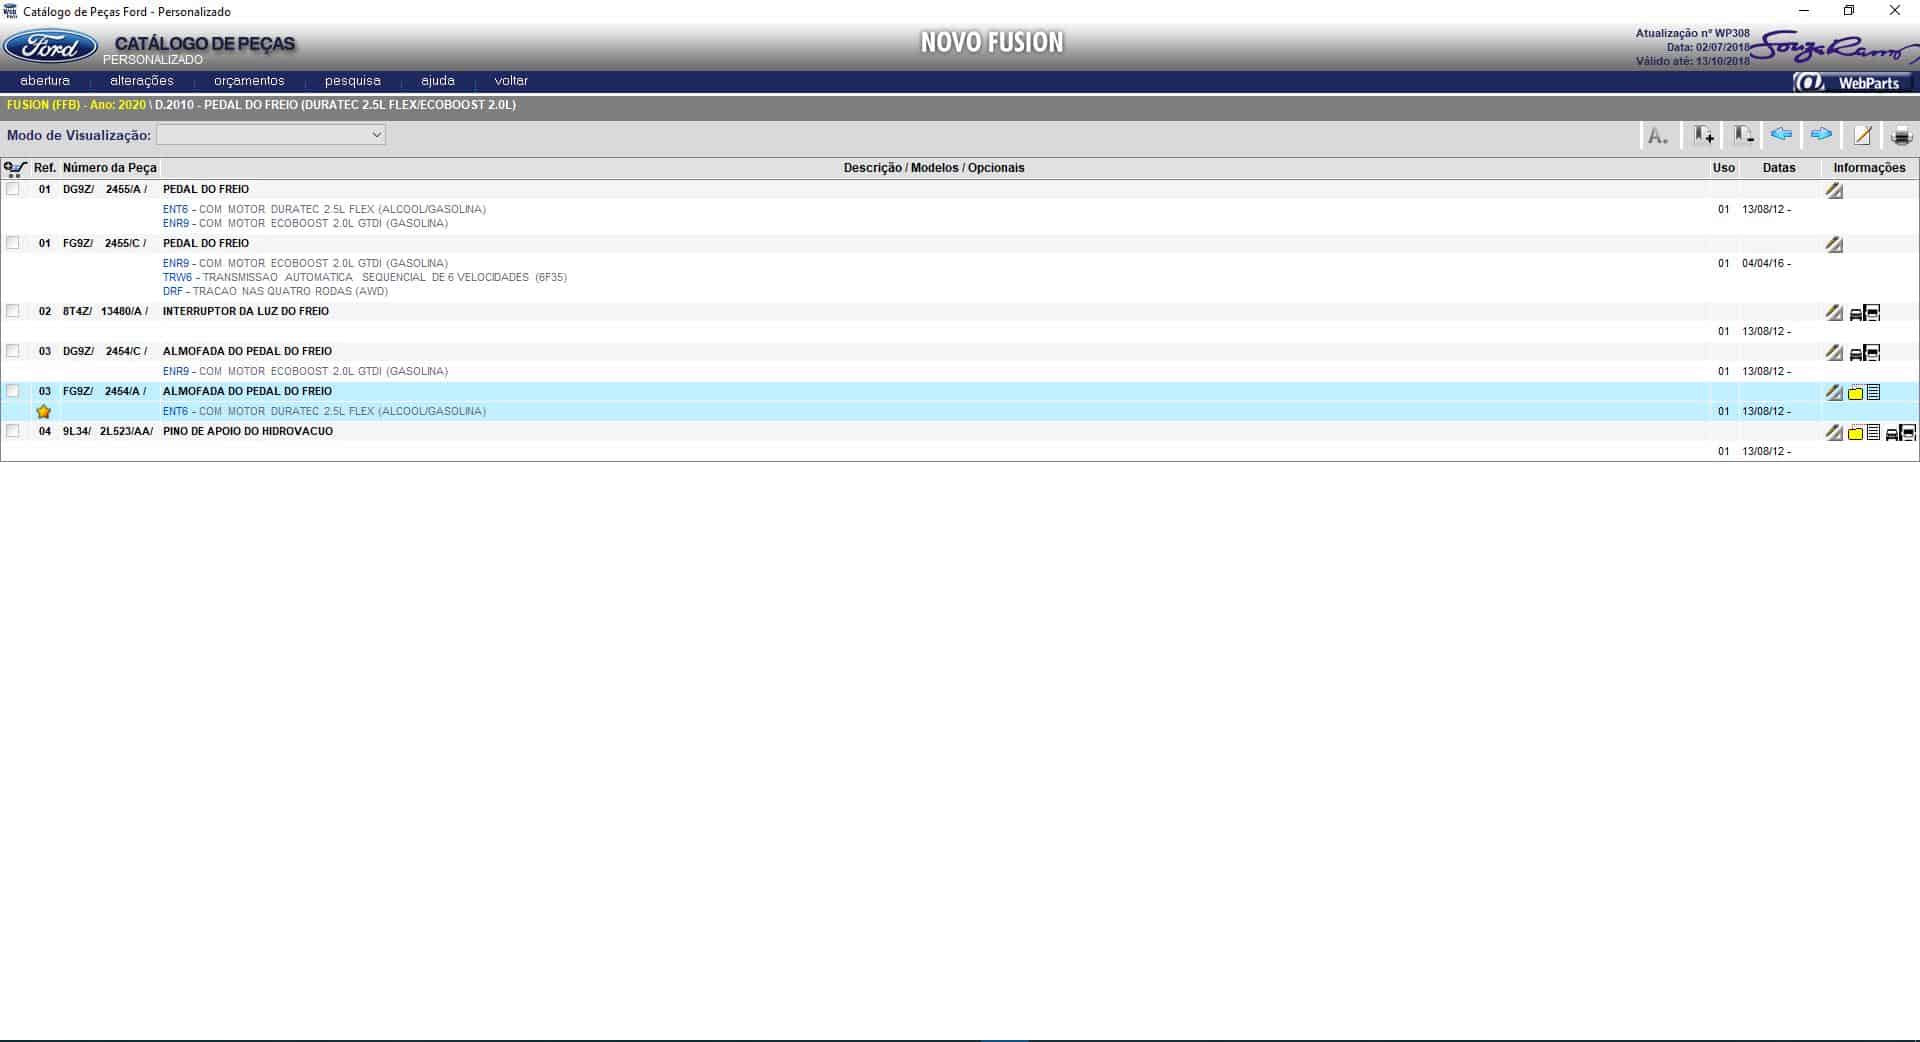Click the list document icon for FG9Z 2454/A
The height and width of the screenshot is (1042, 1920).
[x=1874, y=392]
